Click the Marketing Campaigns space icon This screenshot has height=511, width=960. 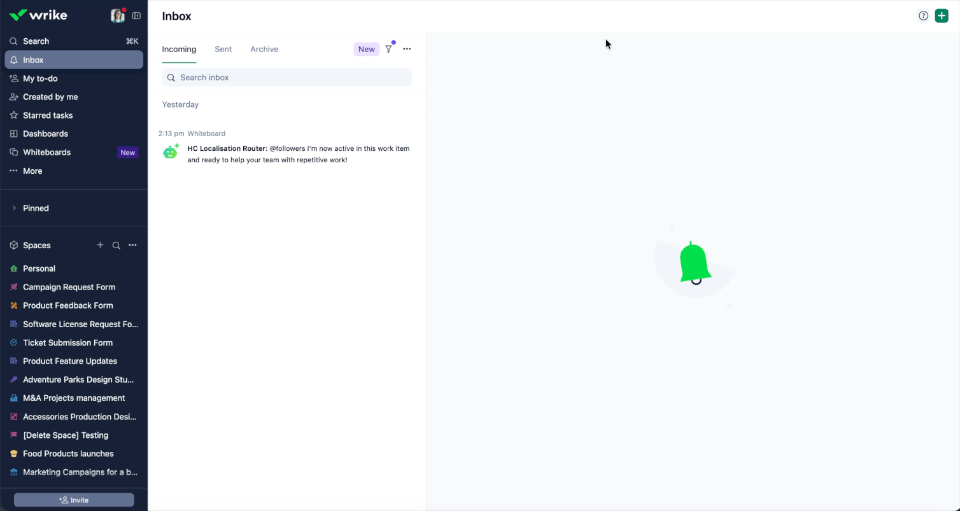[x=14, y=472]
